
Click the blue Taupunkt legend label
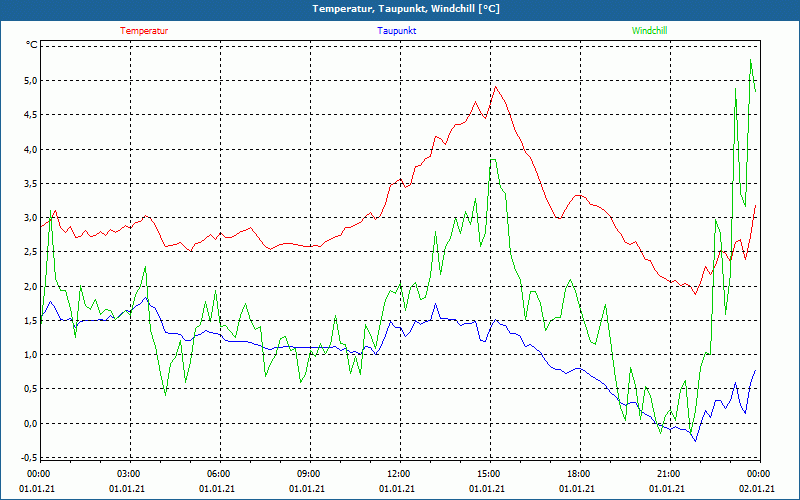(x=396, y=31)
